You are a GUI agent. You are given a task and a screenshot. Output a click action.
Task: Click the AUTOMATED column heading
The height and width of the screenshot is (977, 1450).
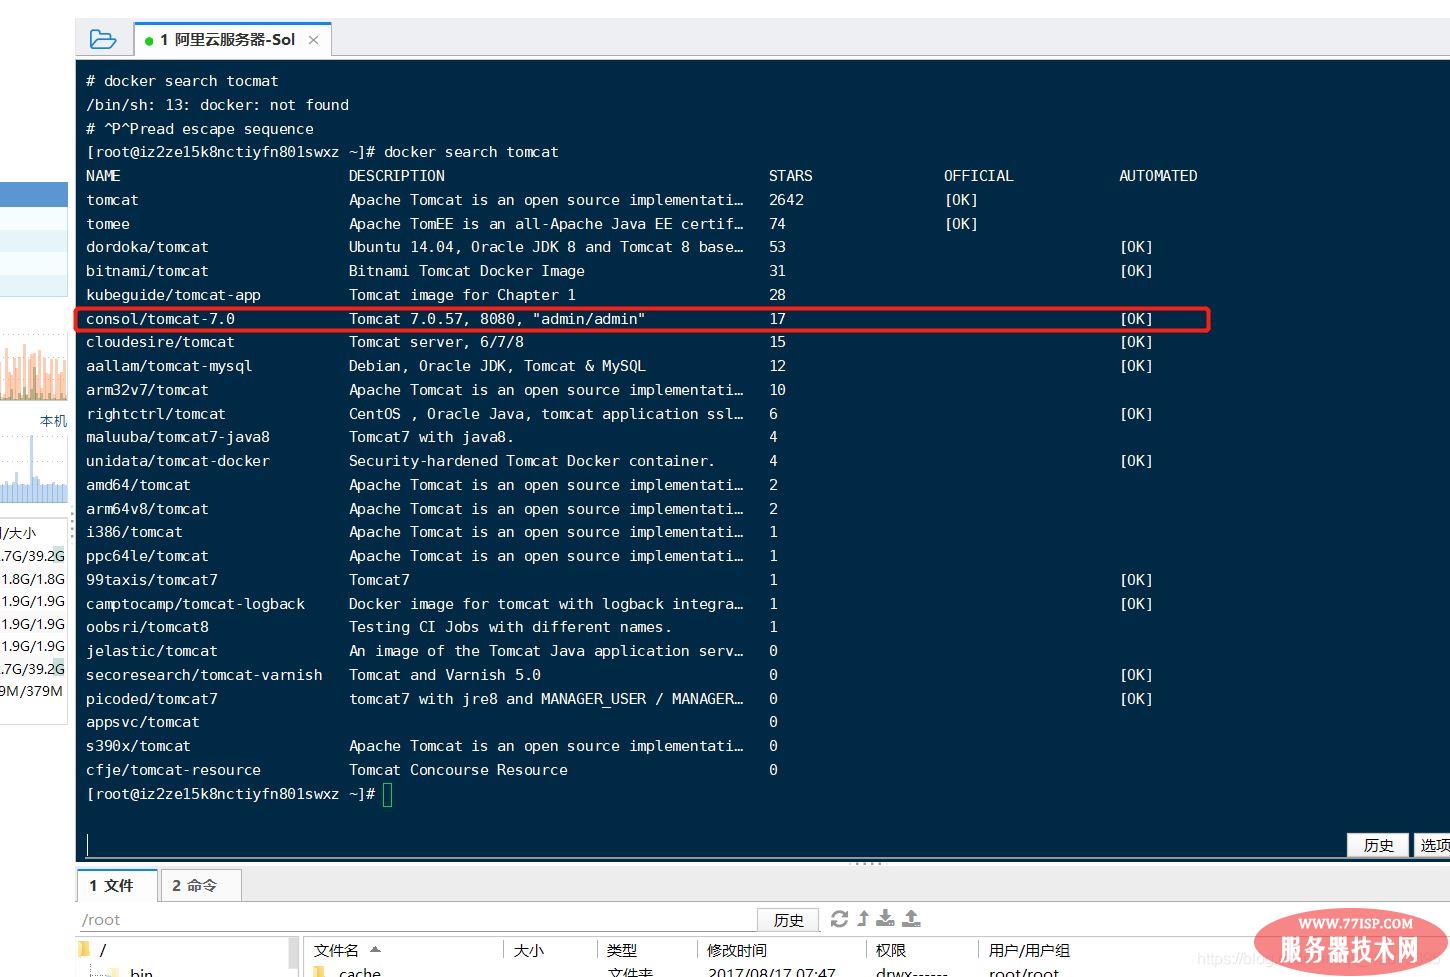click(1158, 176)
